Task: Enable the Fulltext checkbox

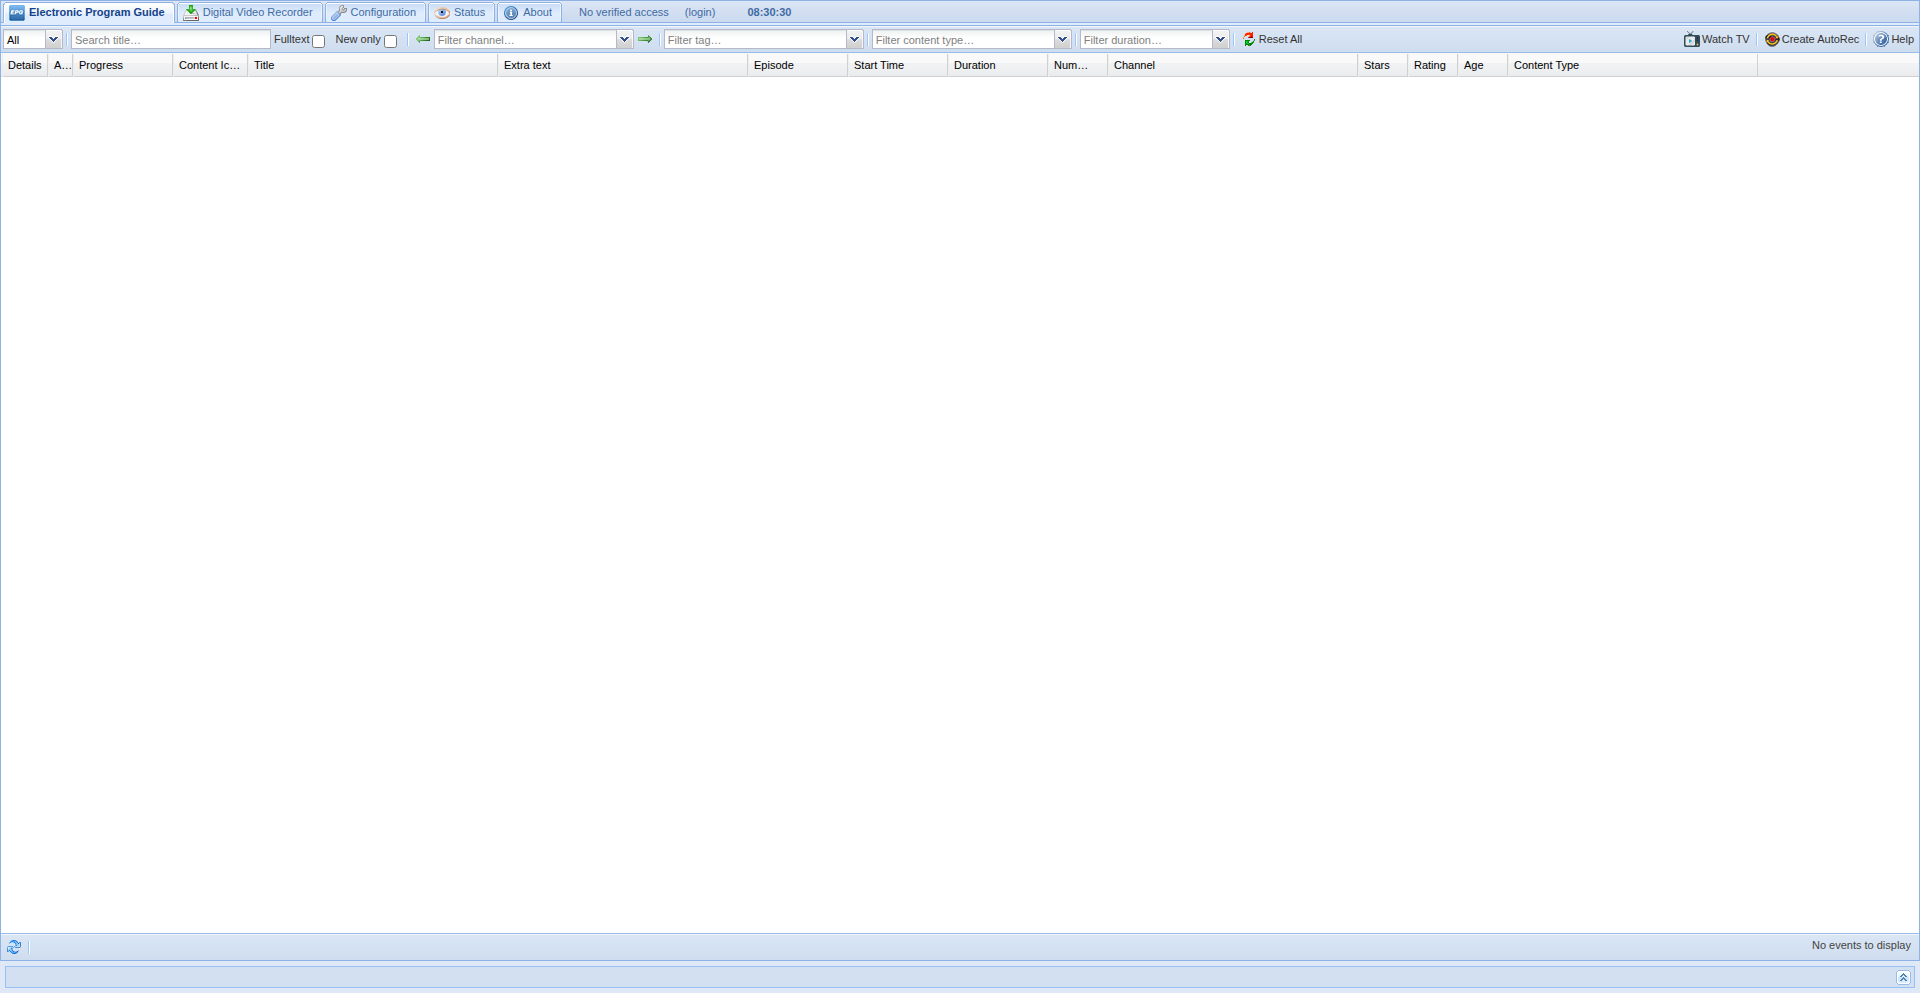Action: [318, 42]
